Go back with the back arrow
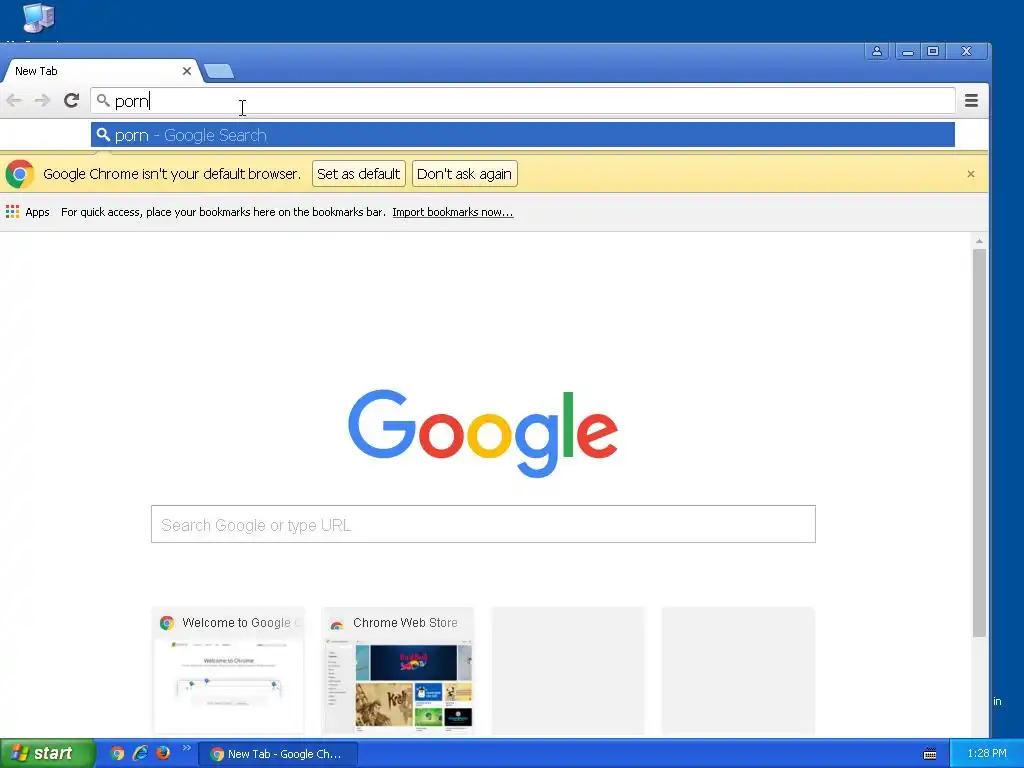This screenshot has height=768, width=1024. 14,100
